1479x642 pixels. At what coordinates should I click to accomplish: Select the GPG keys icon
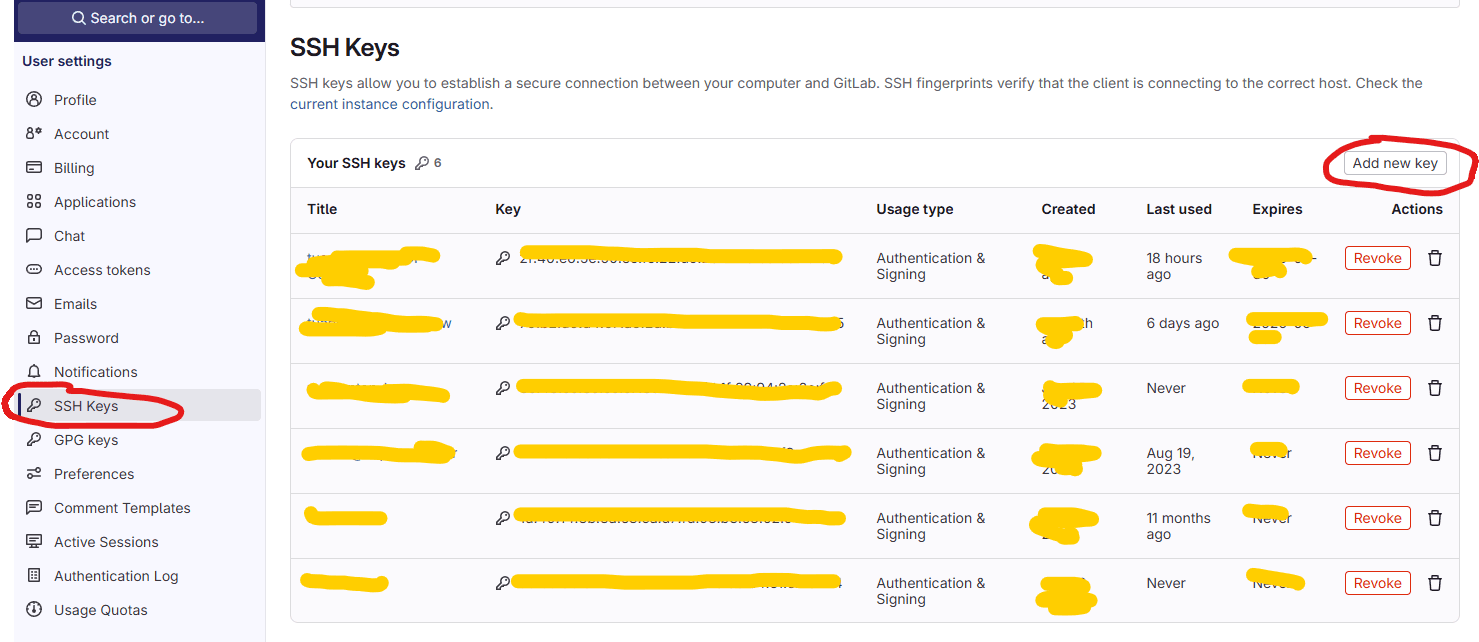[x=33, y=439]
